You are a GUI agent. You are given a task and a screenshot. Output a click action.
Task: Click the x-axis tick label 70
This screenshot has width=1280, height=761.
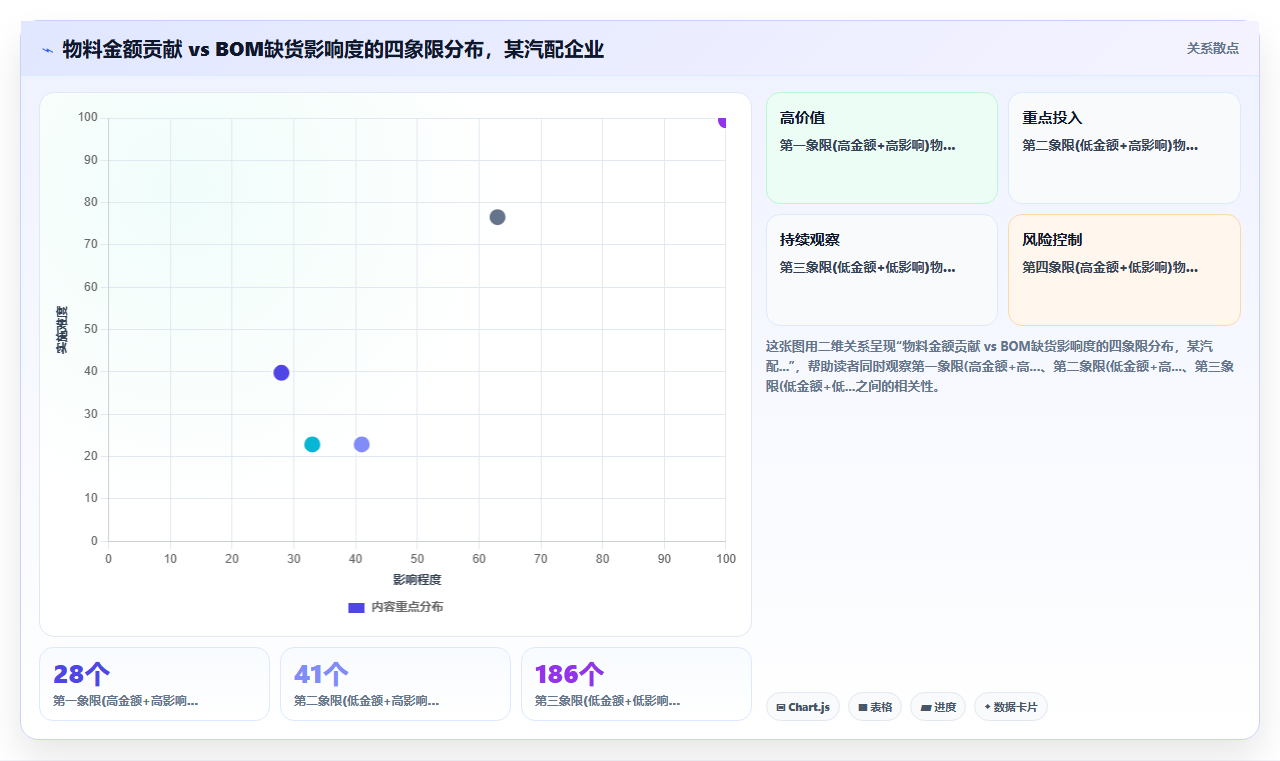pyautogui.click(x=540, y=558)
